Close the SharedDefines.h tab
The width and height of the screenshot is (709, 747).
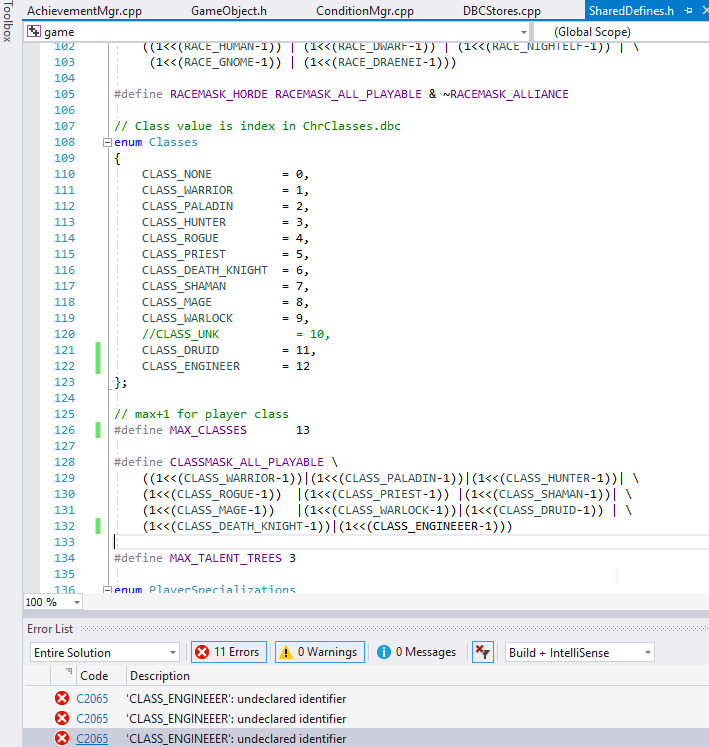705,10
